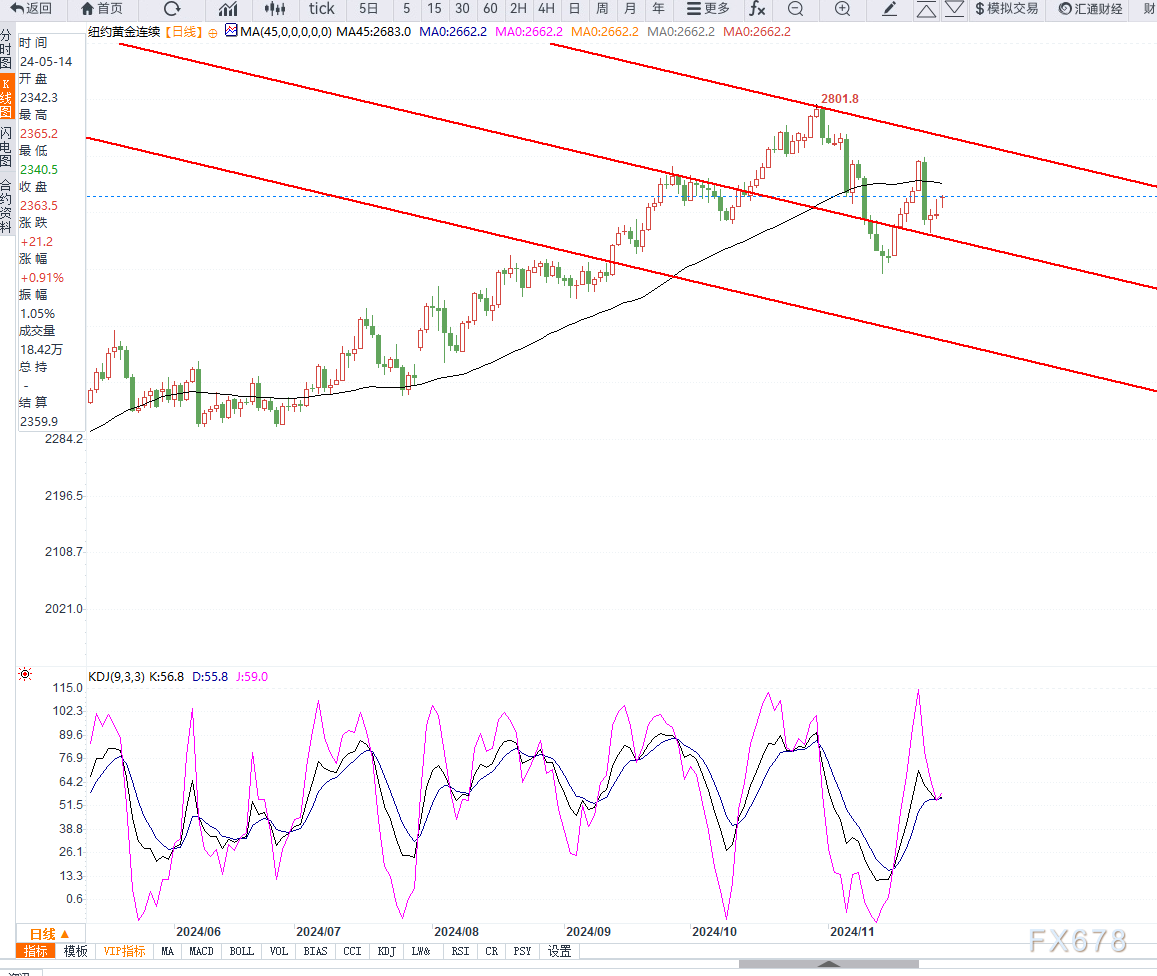Zoom out the chart with minus magnifier
The width and height of the screenshot is (1157, 976).
[795, 9]
